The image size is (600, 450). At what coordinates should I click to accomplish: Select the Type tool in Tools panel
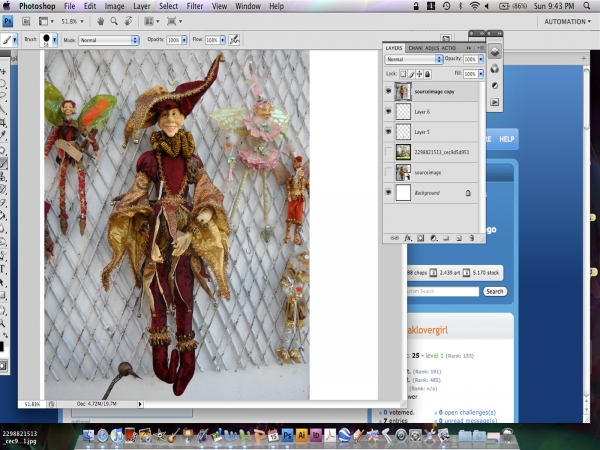click(3, 269)
